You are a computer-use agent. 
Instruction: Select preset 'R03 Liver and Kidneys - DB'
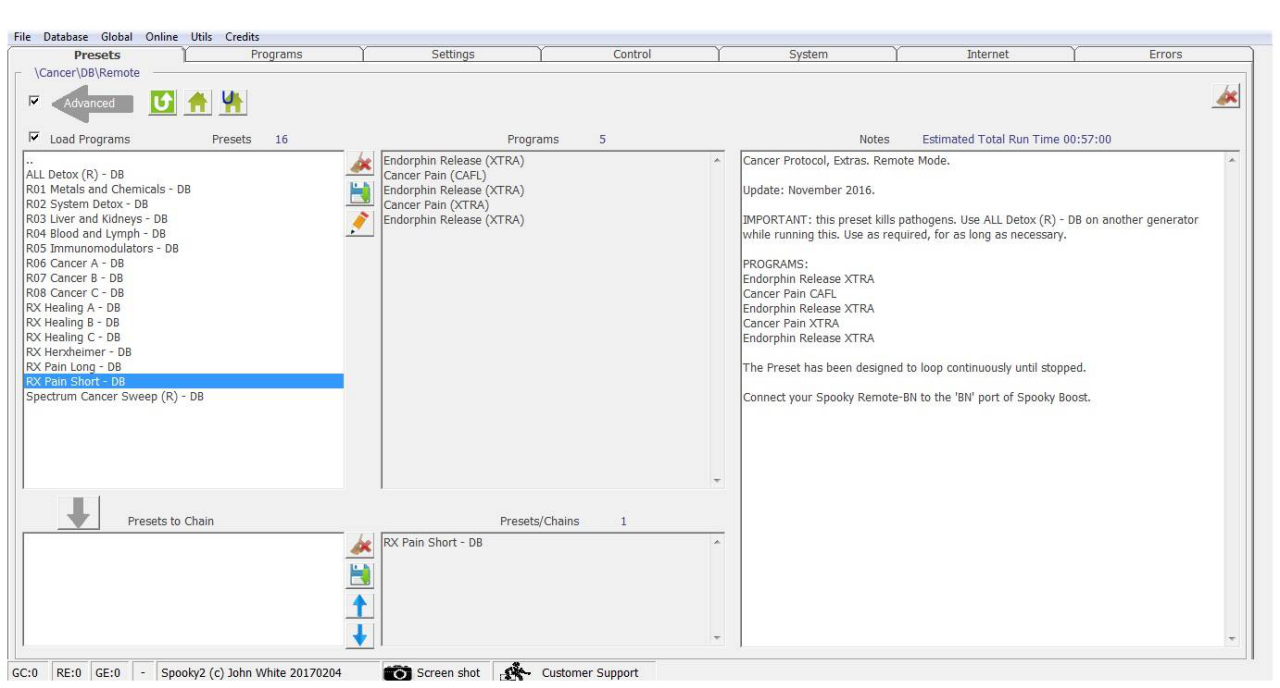tap(183, 218)
